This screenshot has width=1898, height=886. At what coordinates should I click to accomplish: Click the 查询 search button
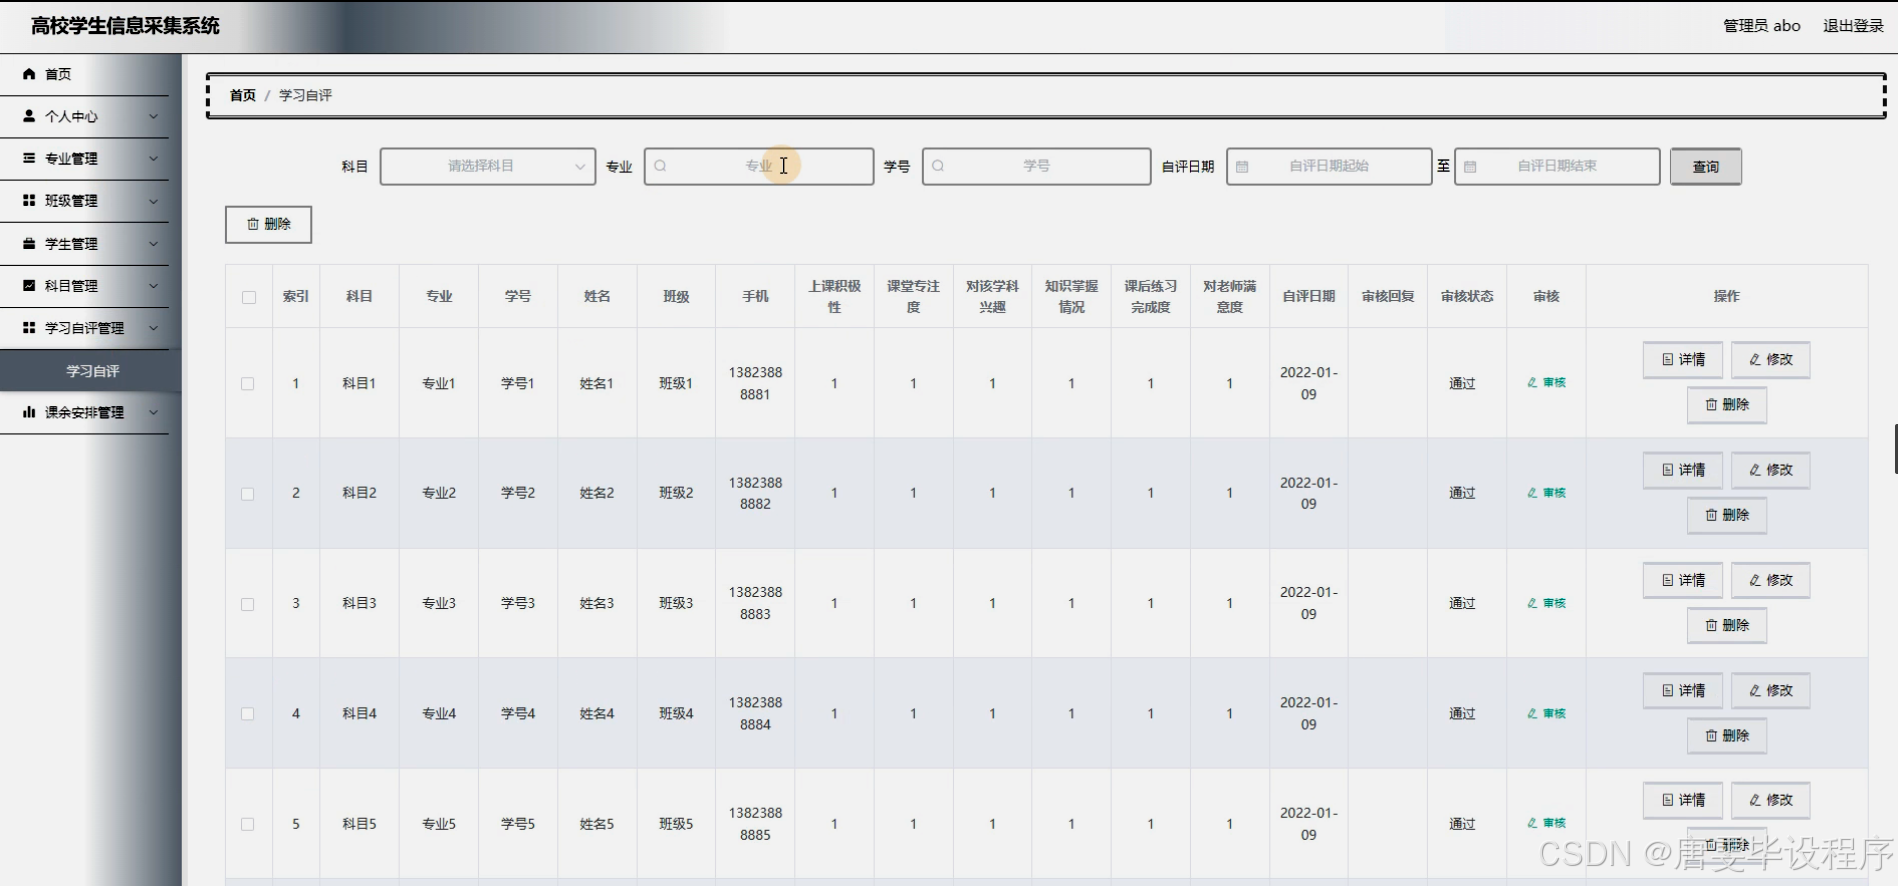pyautogui.click(x=1705, y=167)
